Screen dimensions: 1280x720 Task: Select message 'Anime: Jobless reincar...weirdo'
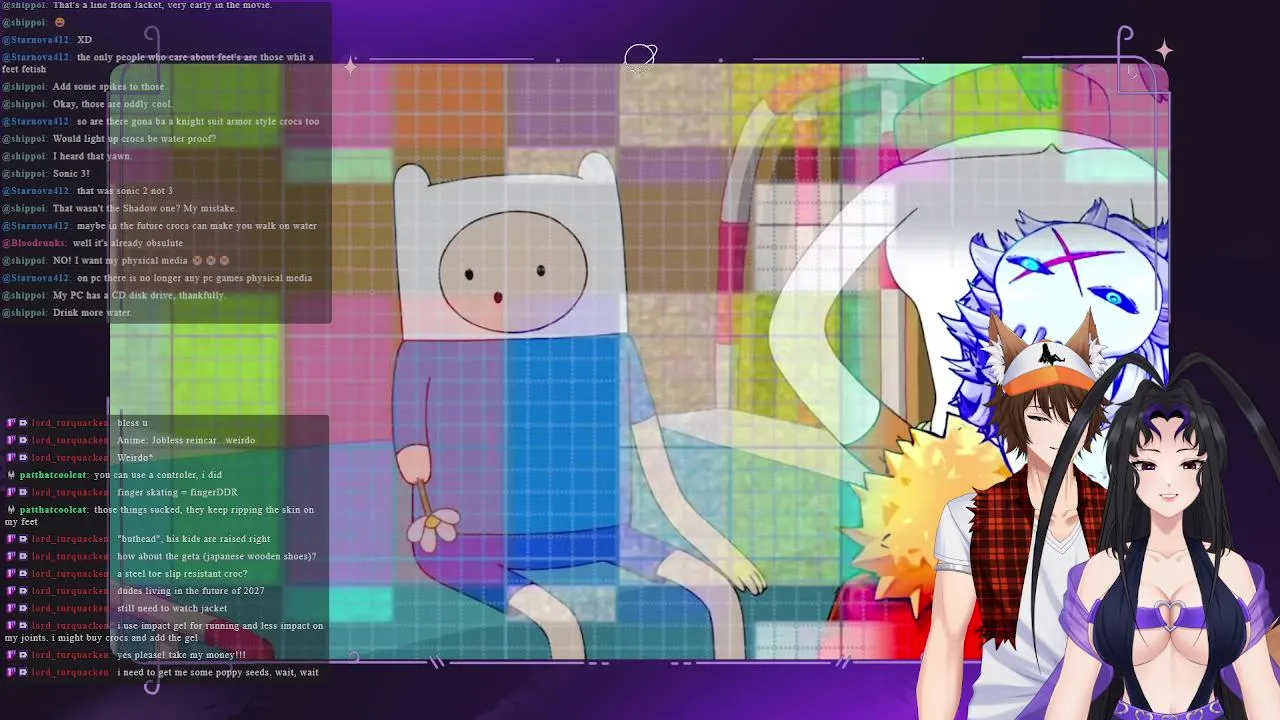pyautogui.click(x=186, y=441)
